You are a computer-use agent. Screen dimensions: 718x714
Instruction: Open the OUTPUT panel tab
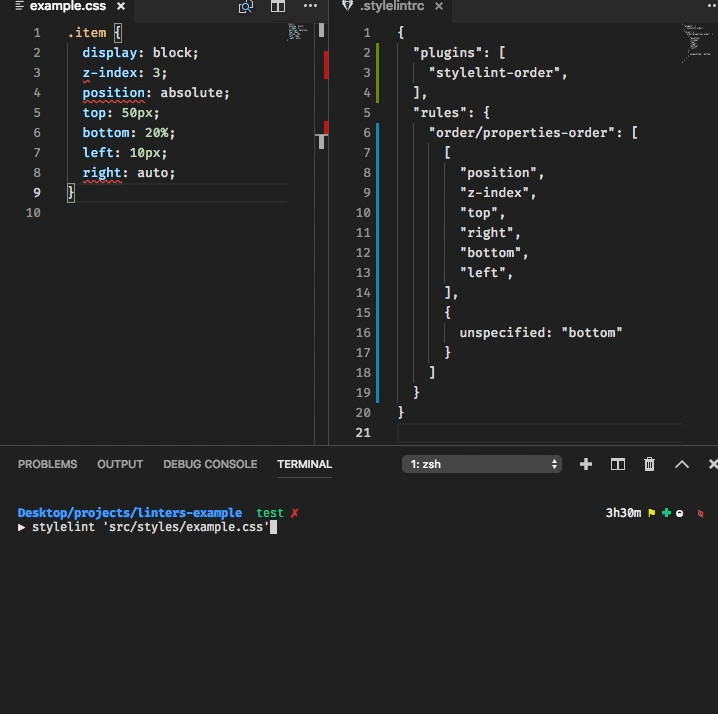tap(120, 464)
